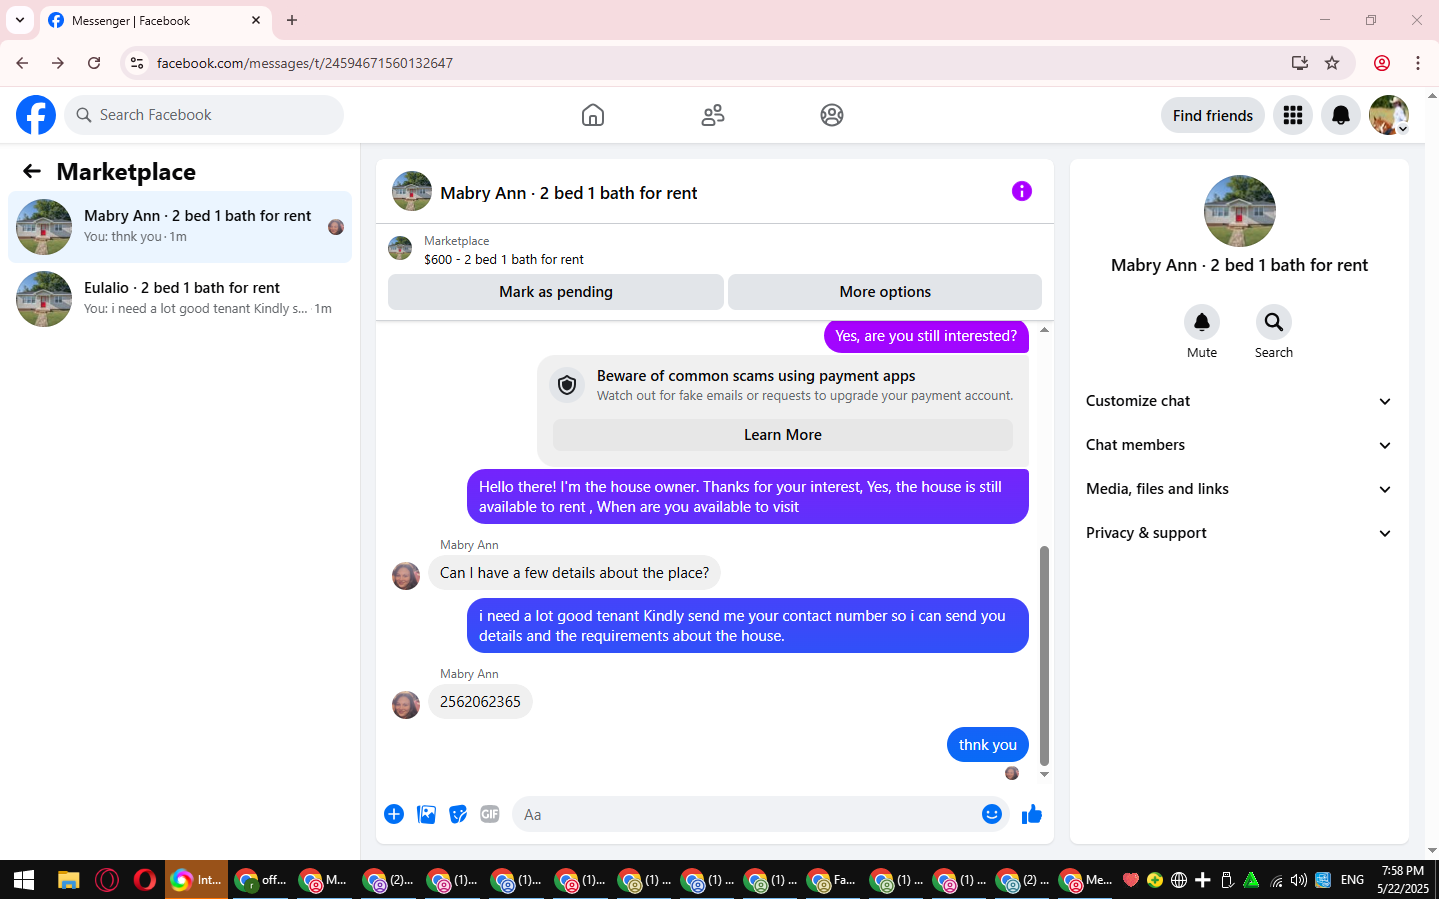Open the Chrome profile icon
1439x899 pixels.
click(1382, 63)
